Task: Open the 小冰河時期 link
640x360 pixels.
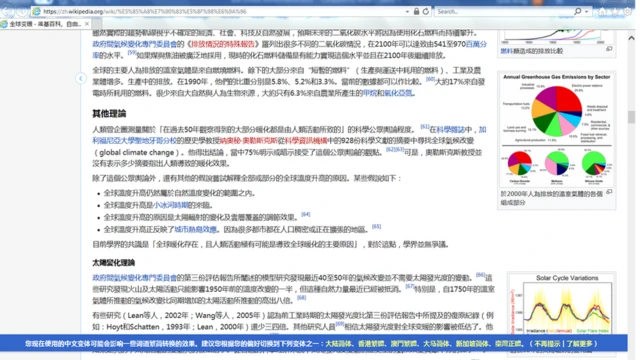Action: click(x=170, y=205)
